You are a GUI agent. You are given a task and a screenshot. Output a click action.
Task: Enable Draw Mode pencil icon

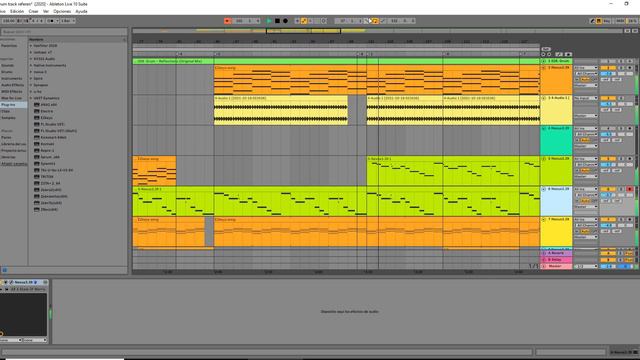(592, 20)
